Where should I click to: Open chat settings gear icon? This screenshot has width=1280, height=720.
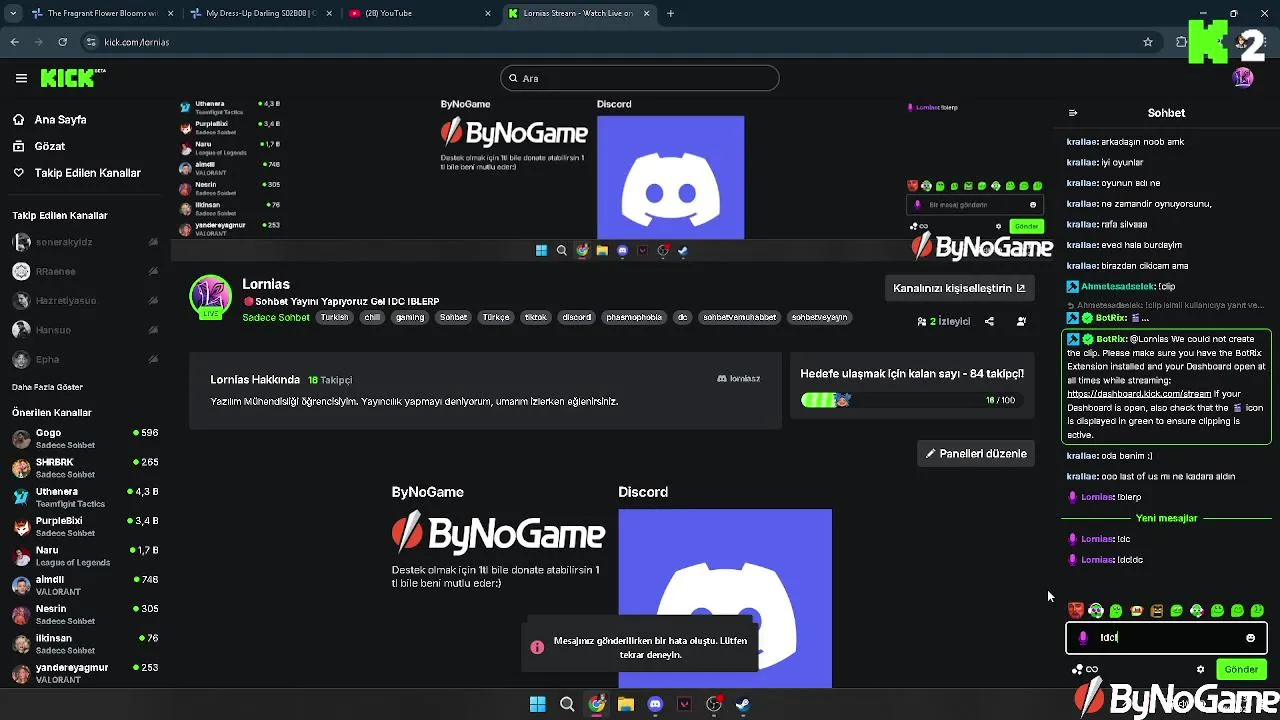coord(1201,670)
